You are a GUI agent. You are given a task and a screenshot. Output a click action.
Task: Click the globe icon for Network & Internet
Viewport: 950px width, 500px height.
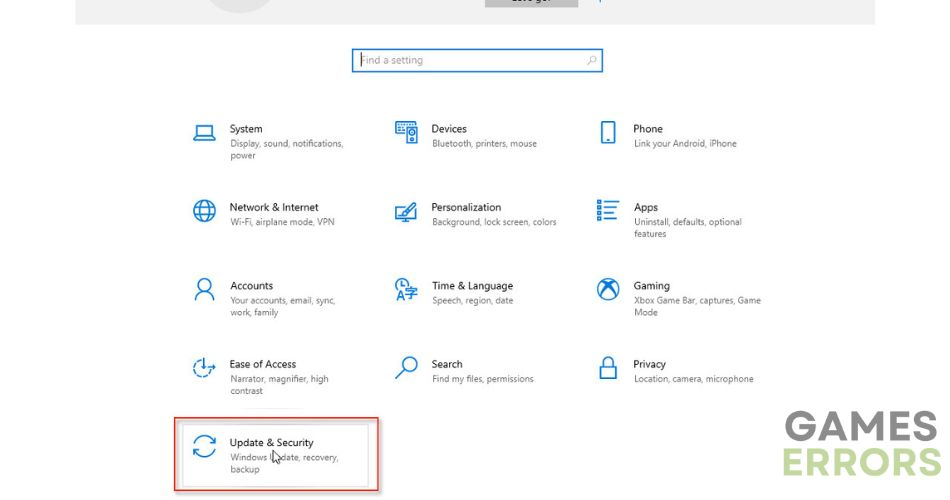tap(204, 211)
